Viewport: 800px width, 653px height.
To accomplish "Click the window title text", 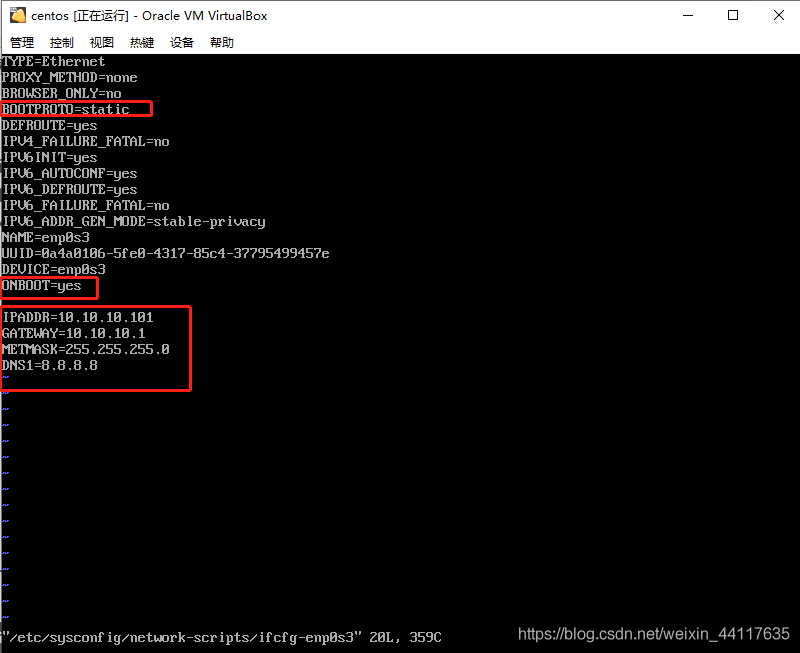I will [149, 16].
